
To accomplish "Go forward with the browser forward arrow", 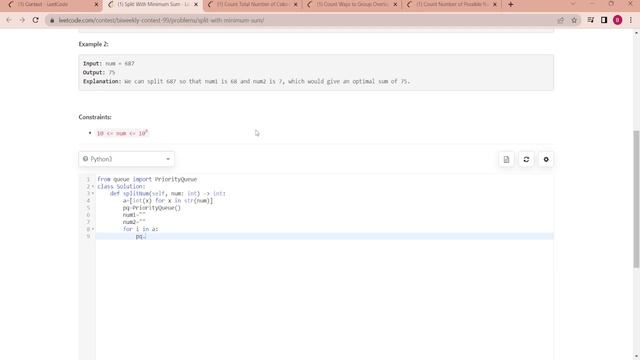I will [x=22, y=20].
